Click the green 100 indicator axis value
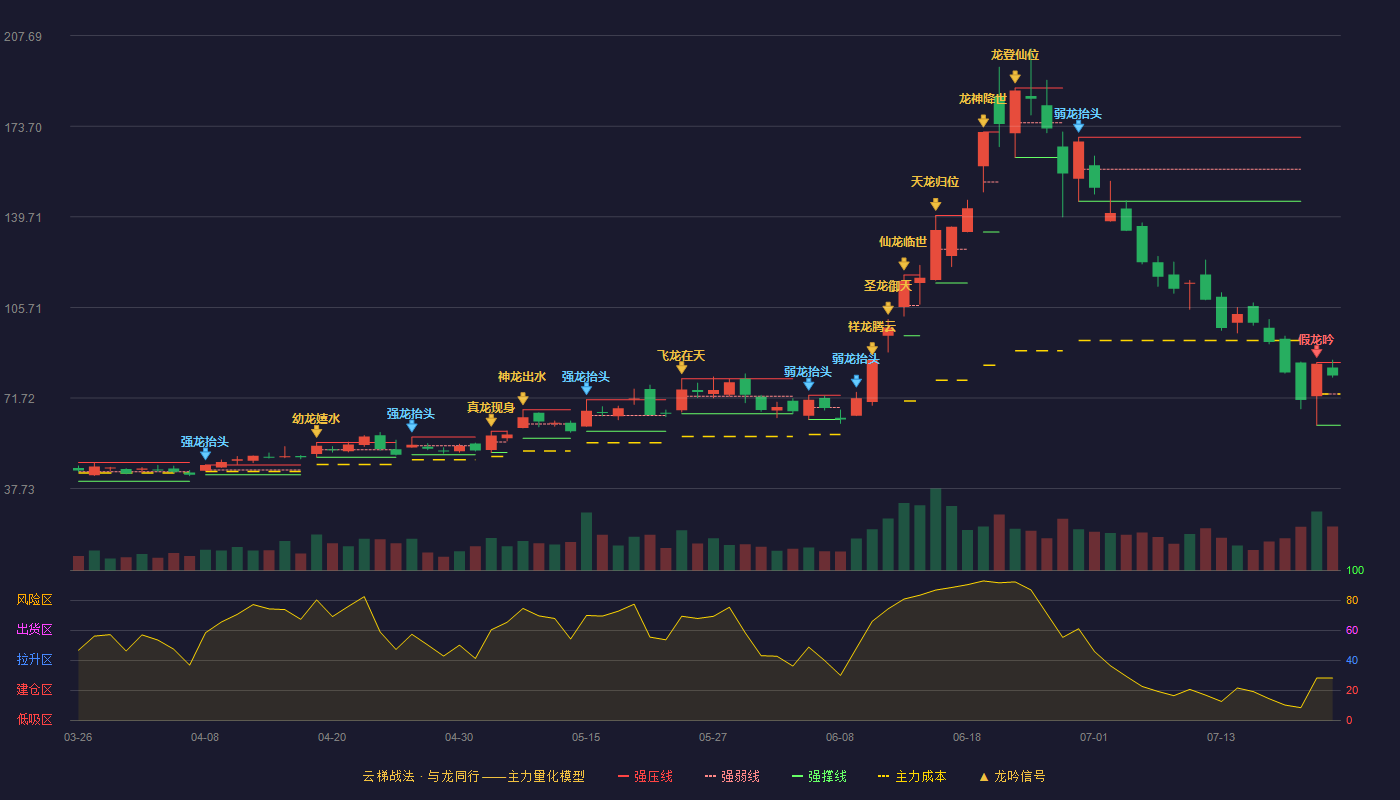Image resolution: width=1400 pixels, height=800 pixels. click(1355, 571)
